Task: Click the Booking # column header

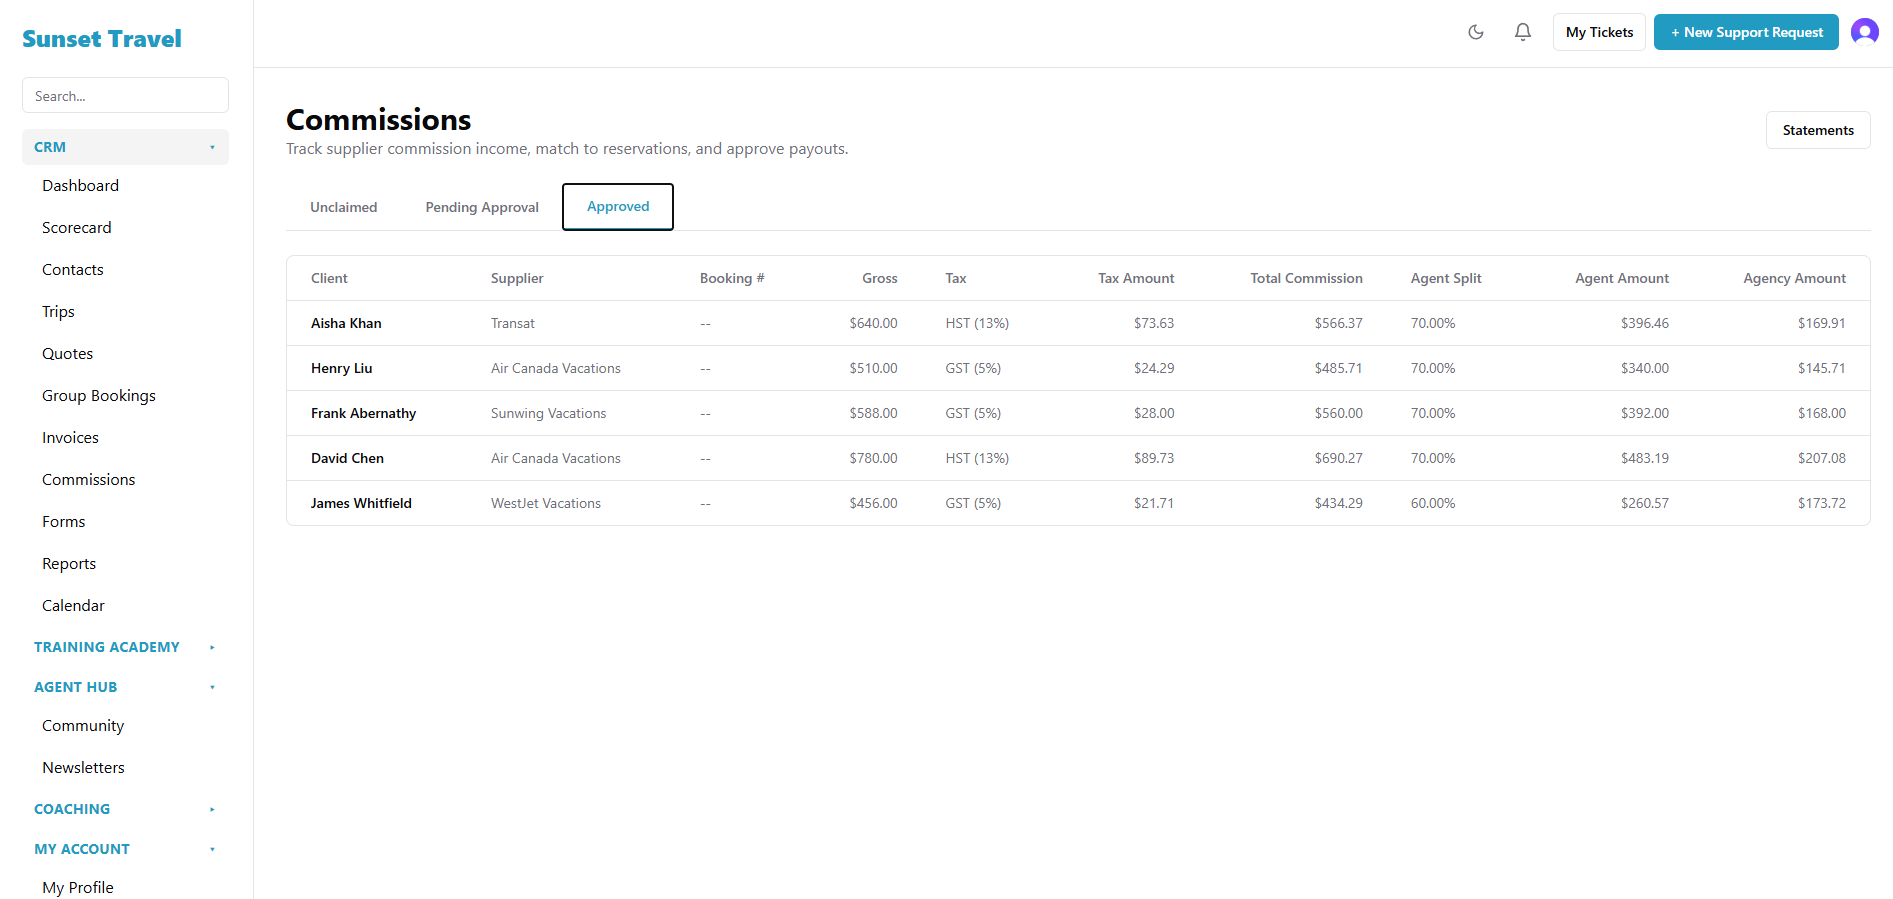Action: [732, 278]
